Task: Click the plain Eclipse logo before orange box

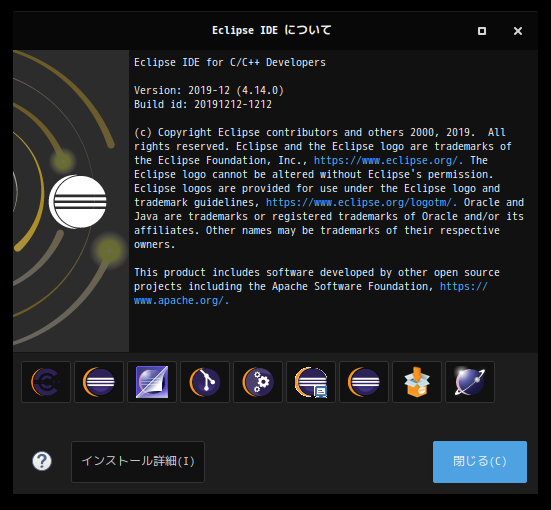Action: point(364,382)
